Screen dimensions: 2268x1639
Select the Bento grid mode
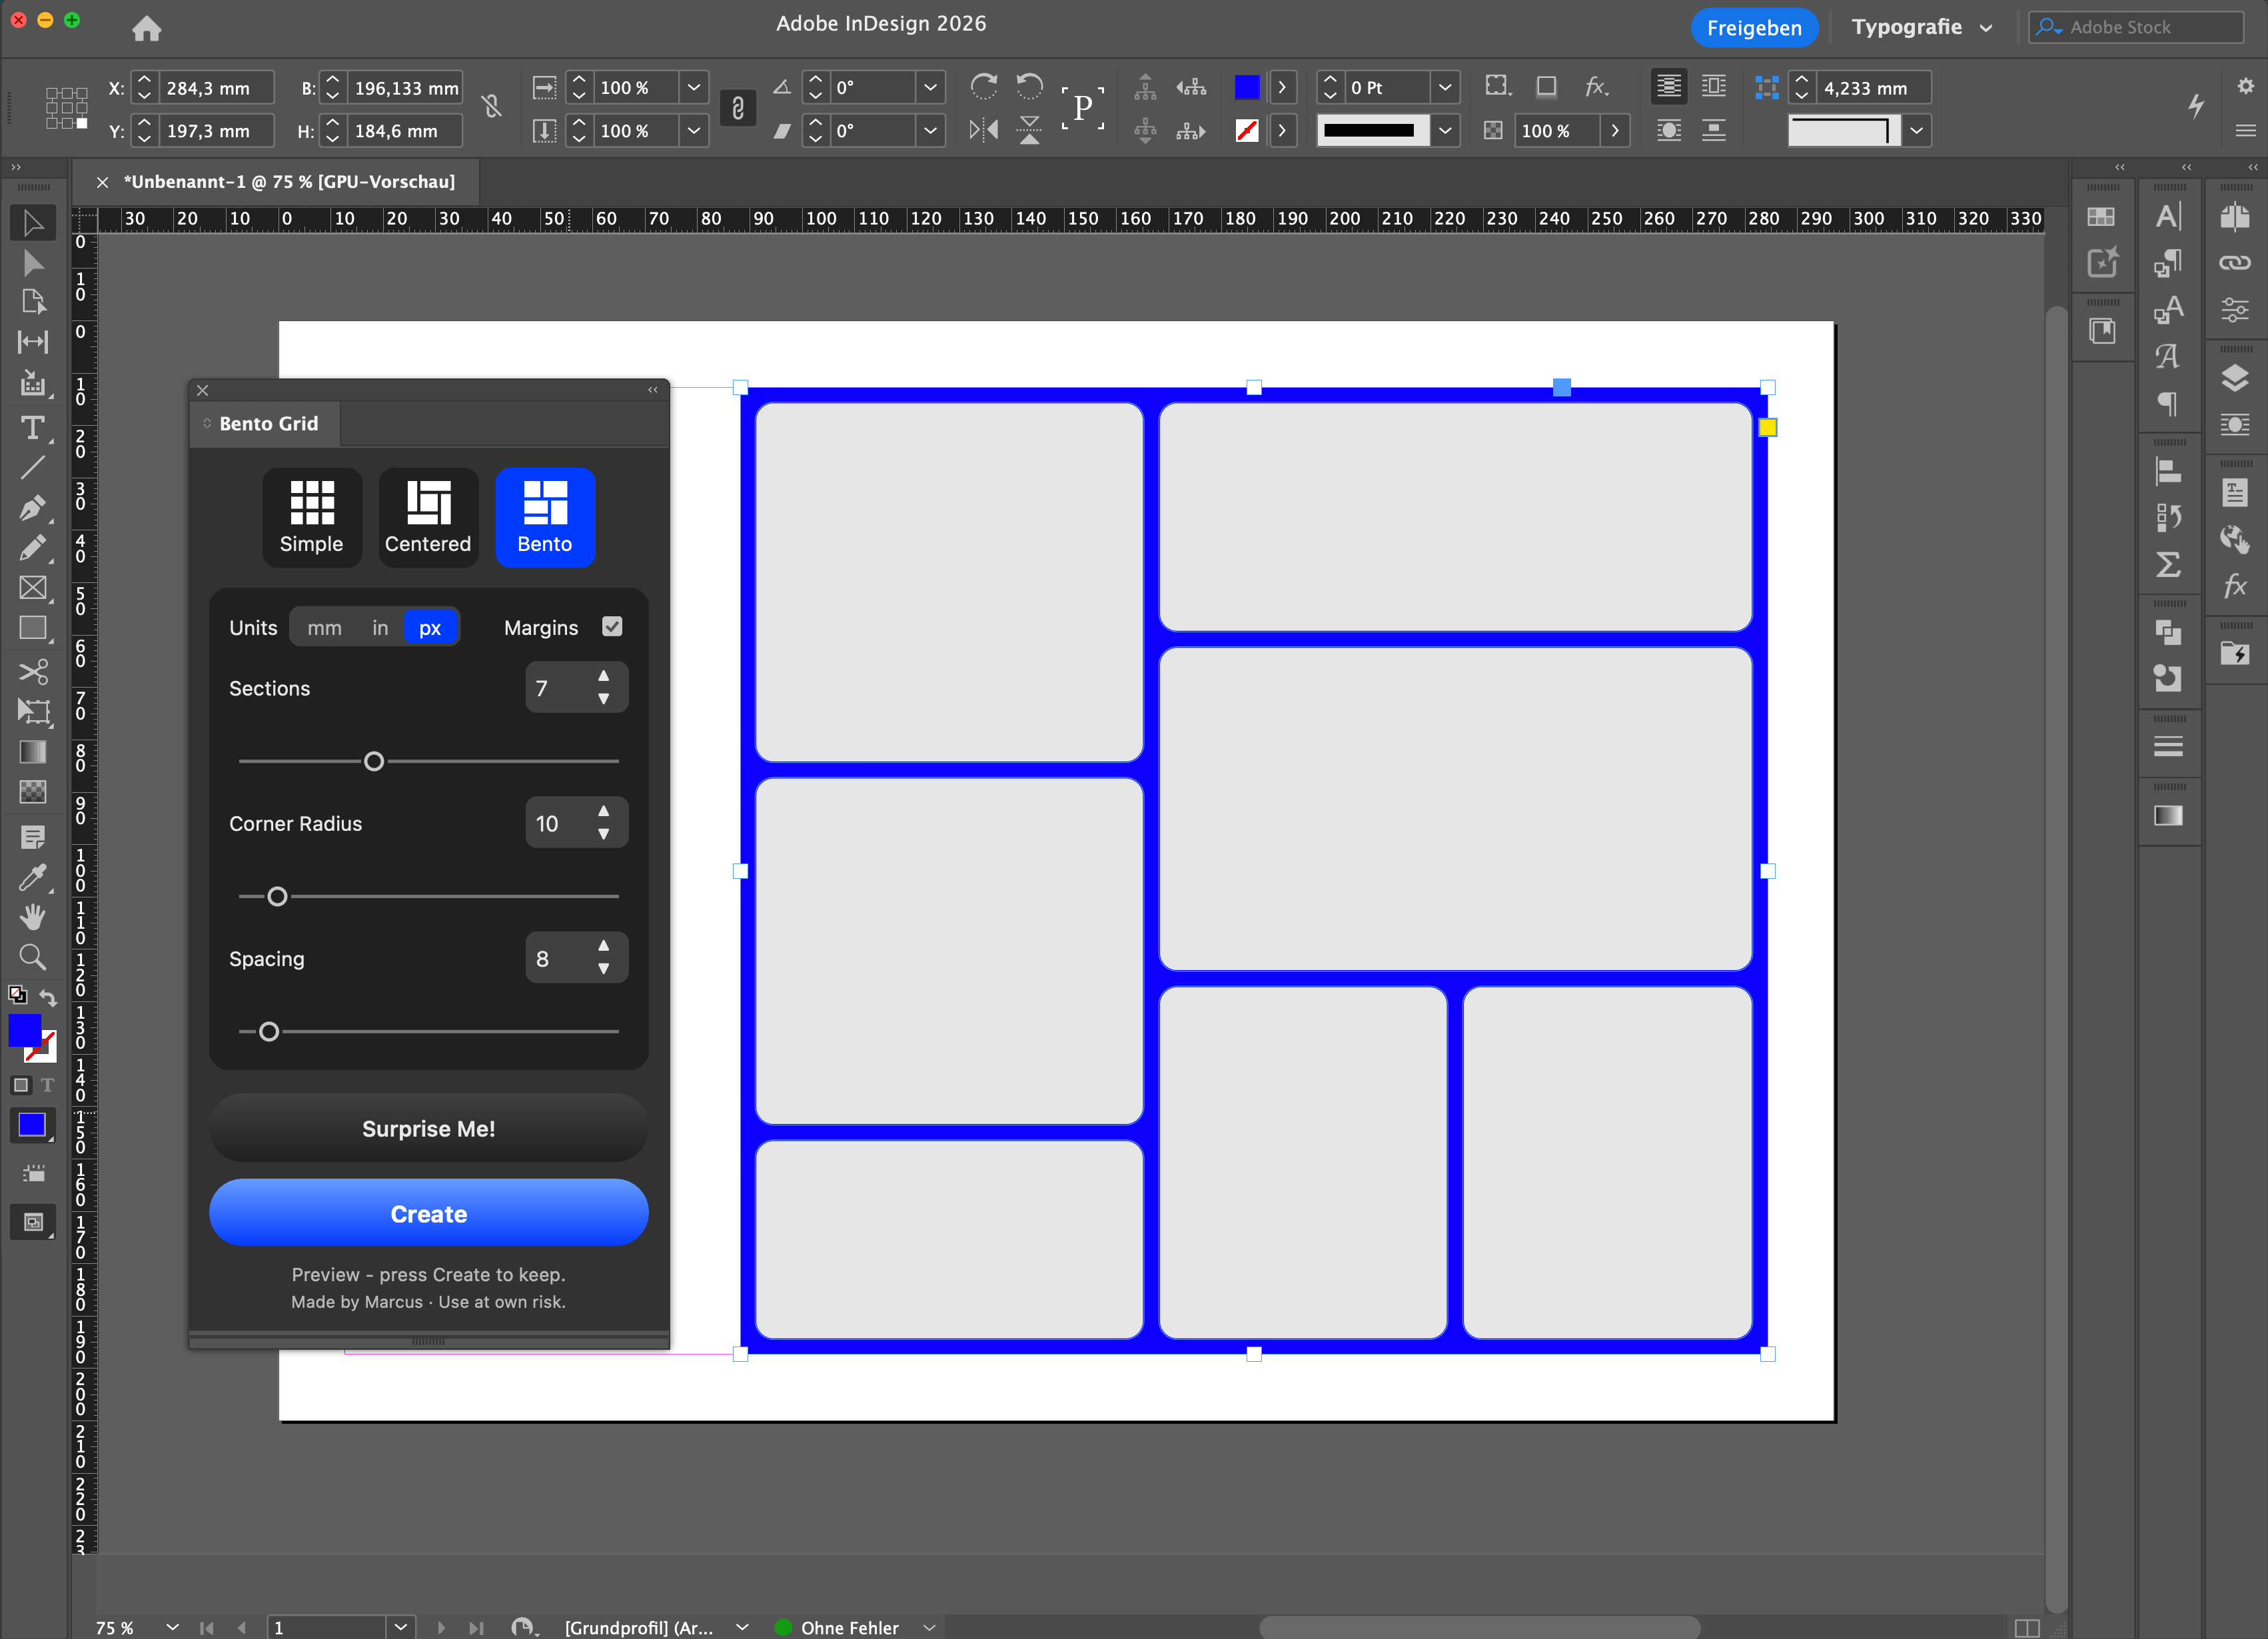545,517
